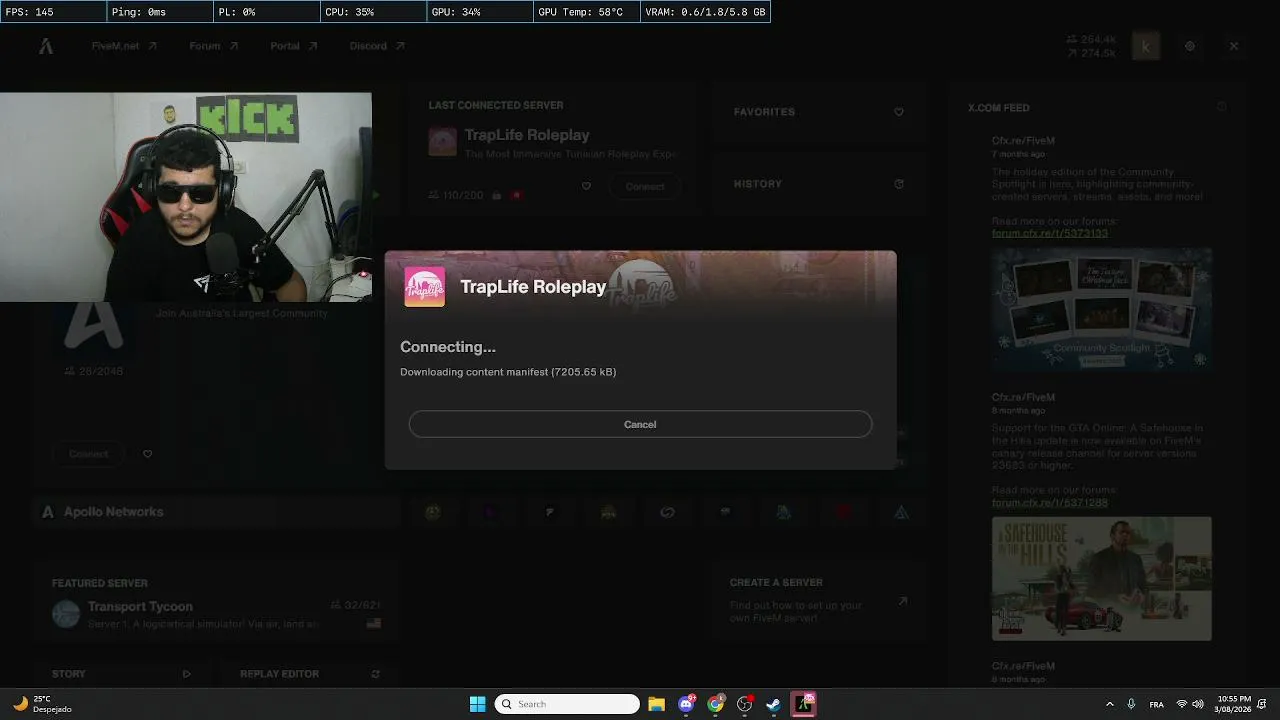Click the swirl-shaped server icon in row
Image resolution: width=1280 pixels, height=720 pixels.
[x=667, y=512]
